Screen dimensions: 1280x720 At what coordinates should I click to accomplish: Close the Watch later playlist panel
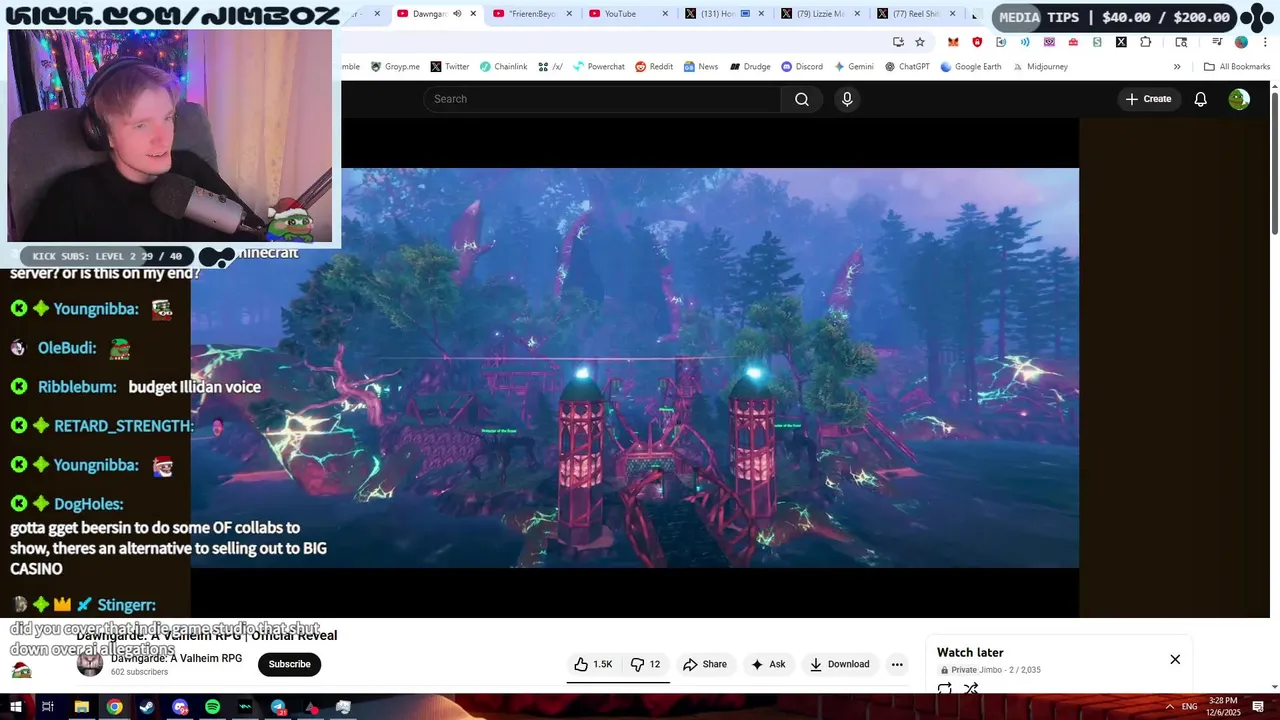1175,659
